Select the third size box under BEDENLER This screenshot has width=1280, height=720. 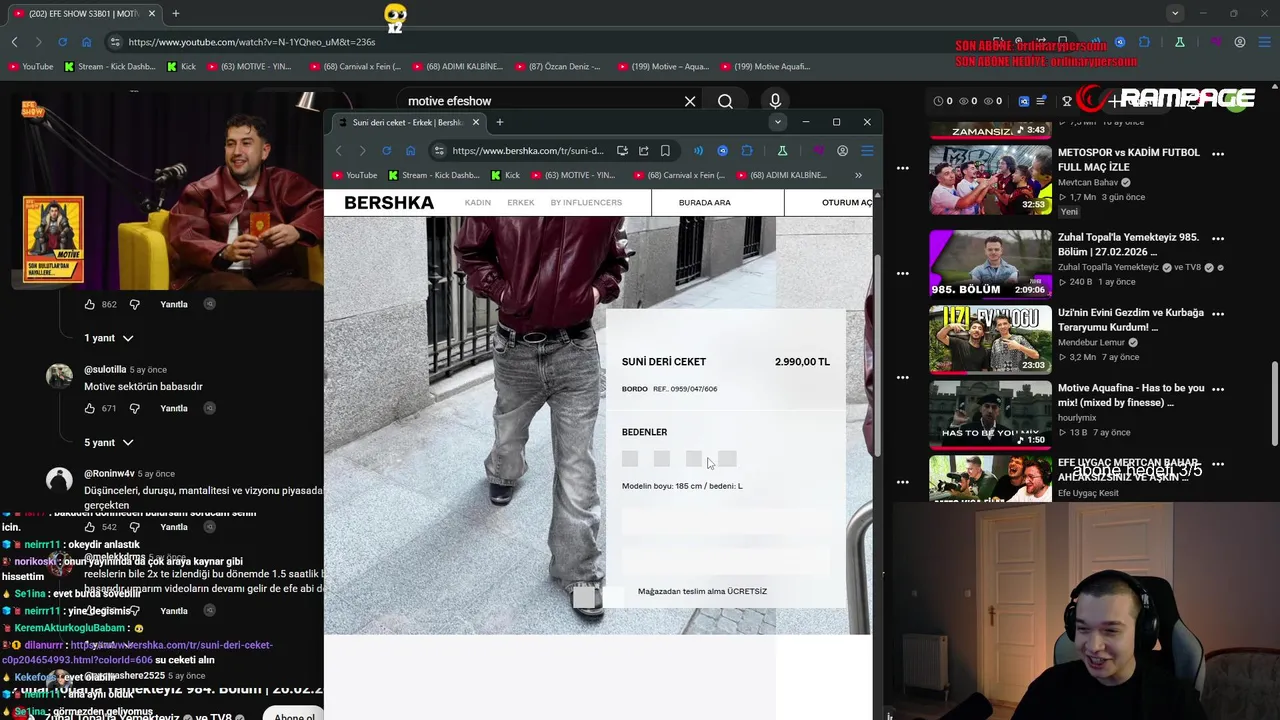(x=694, y=458)
